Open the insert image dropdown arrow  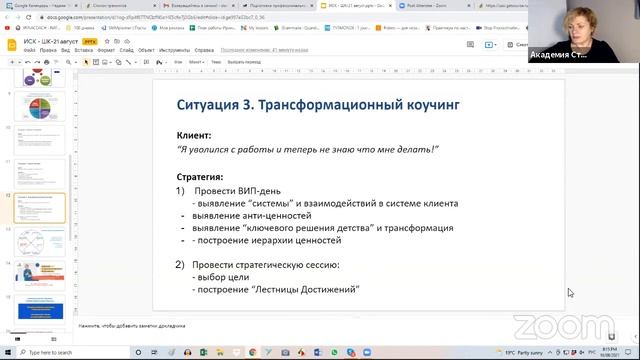point(110,62)
